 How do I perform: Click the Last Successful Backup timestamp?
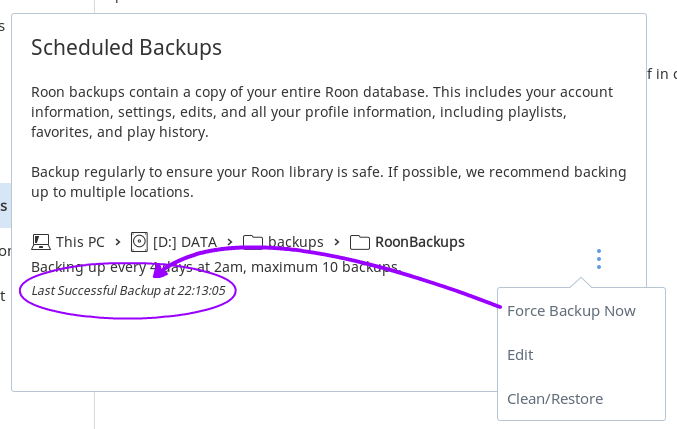(x=128, y=290)
